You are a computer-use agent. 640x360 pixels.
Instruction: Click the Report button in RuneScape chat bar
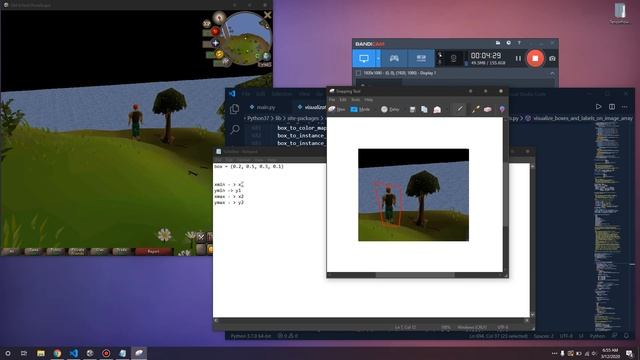coord(153,251)
